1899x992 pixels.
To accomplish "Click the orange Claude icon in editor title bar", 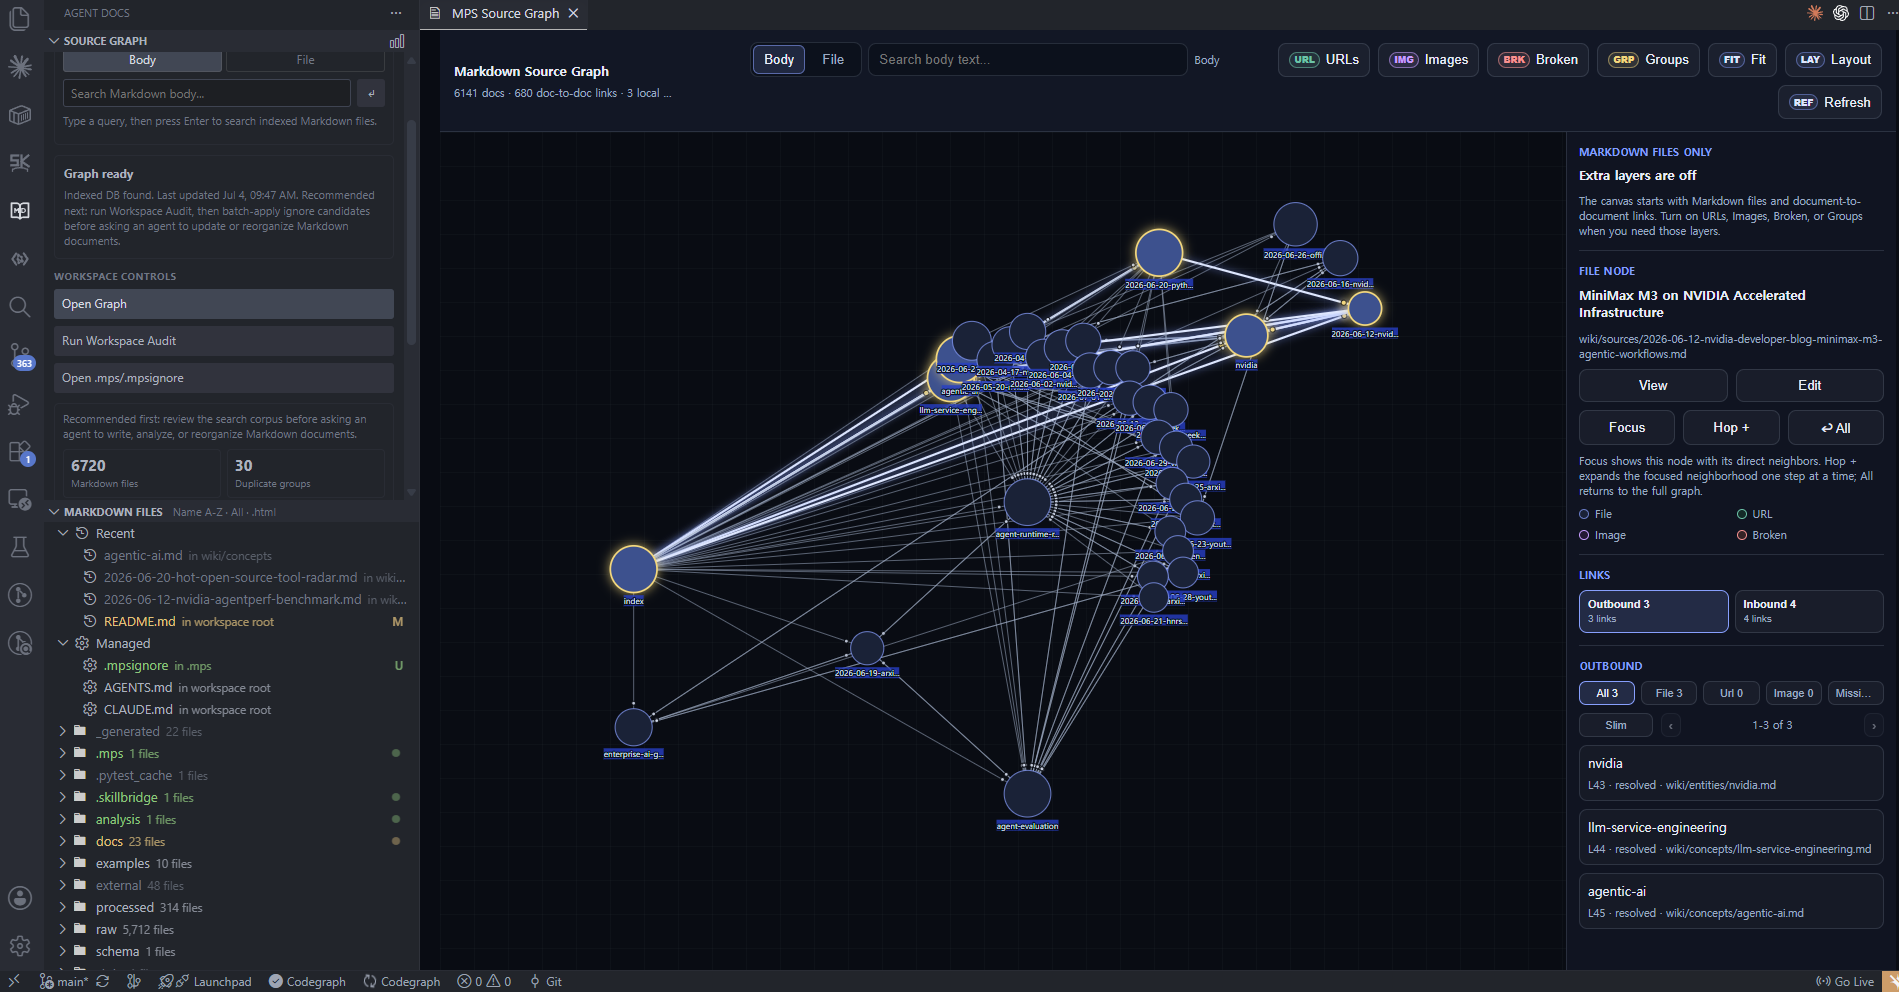I will [x=1815, y=13].
